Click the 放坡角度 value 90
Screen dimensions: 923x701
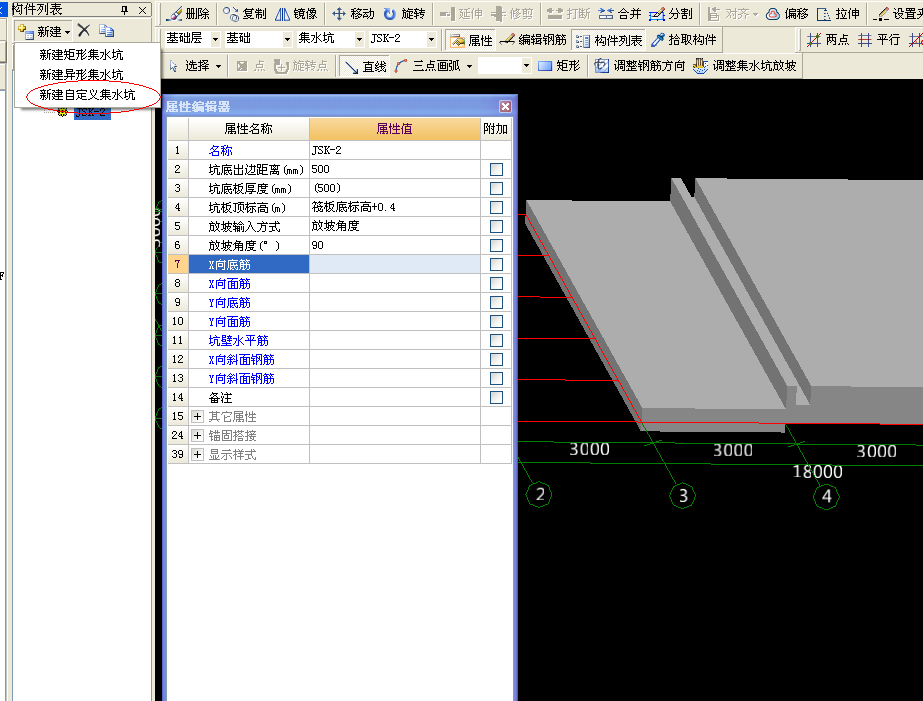[x=394, y=245]
